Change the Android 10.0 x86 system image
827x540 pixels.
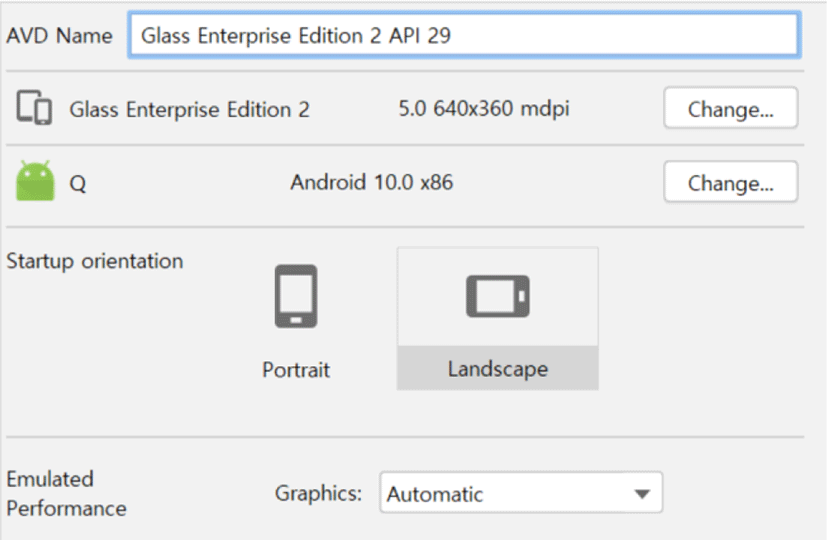coord(730,182)
